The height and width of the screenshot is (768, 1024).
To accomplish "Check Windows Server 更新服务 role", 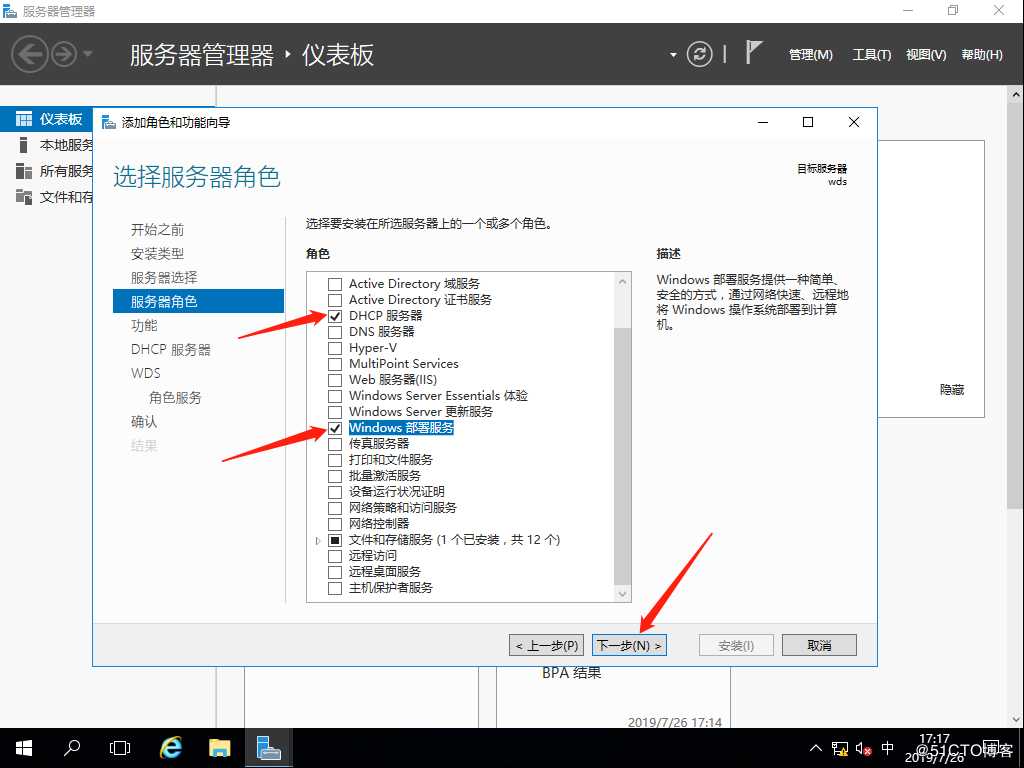I will click(x=335, y=412).
